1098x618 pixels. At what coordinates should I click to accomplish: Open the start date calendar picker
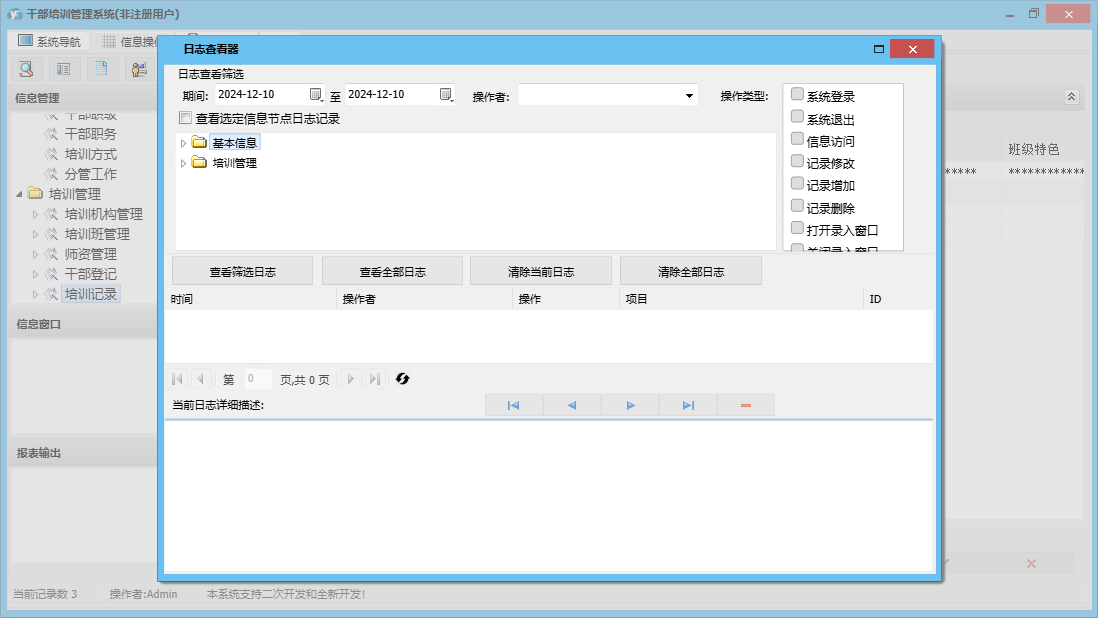(316, 94)
